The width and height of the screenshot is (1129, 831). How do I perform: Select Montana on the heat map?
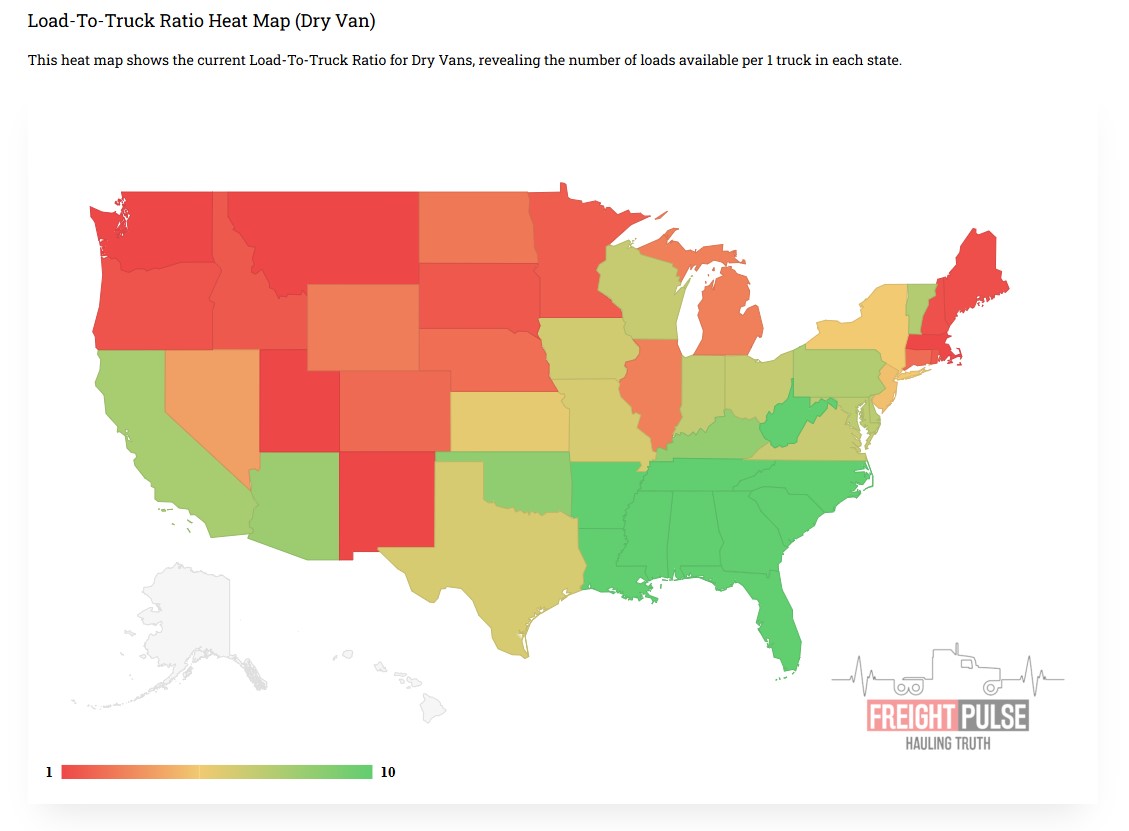coord(320,235)
